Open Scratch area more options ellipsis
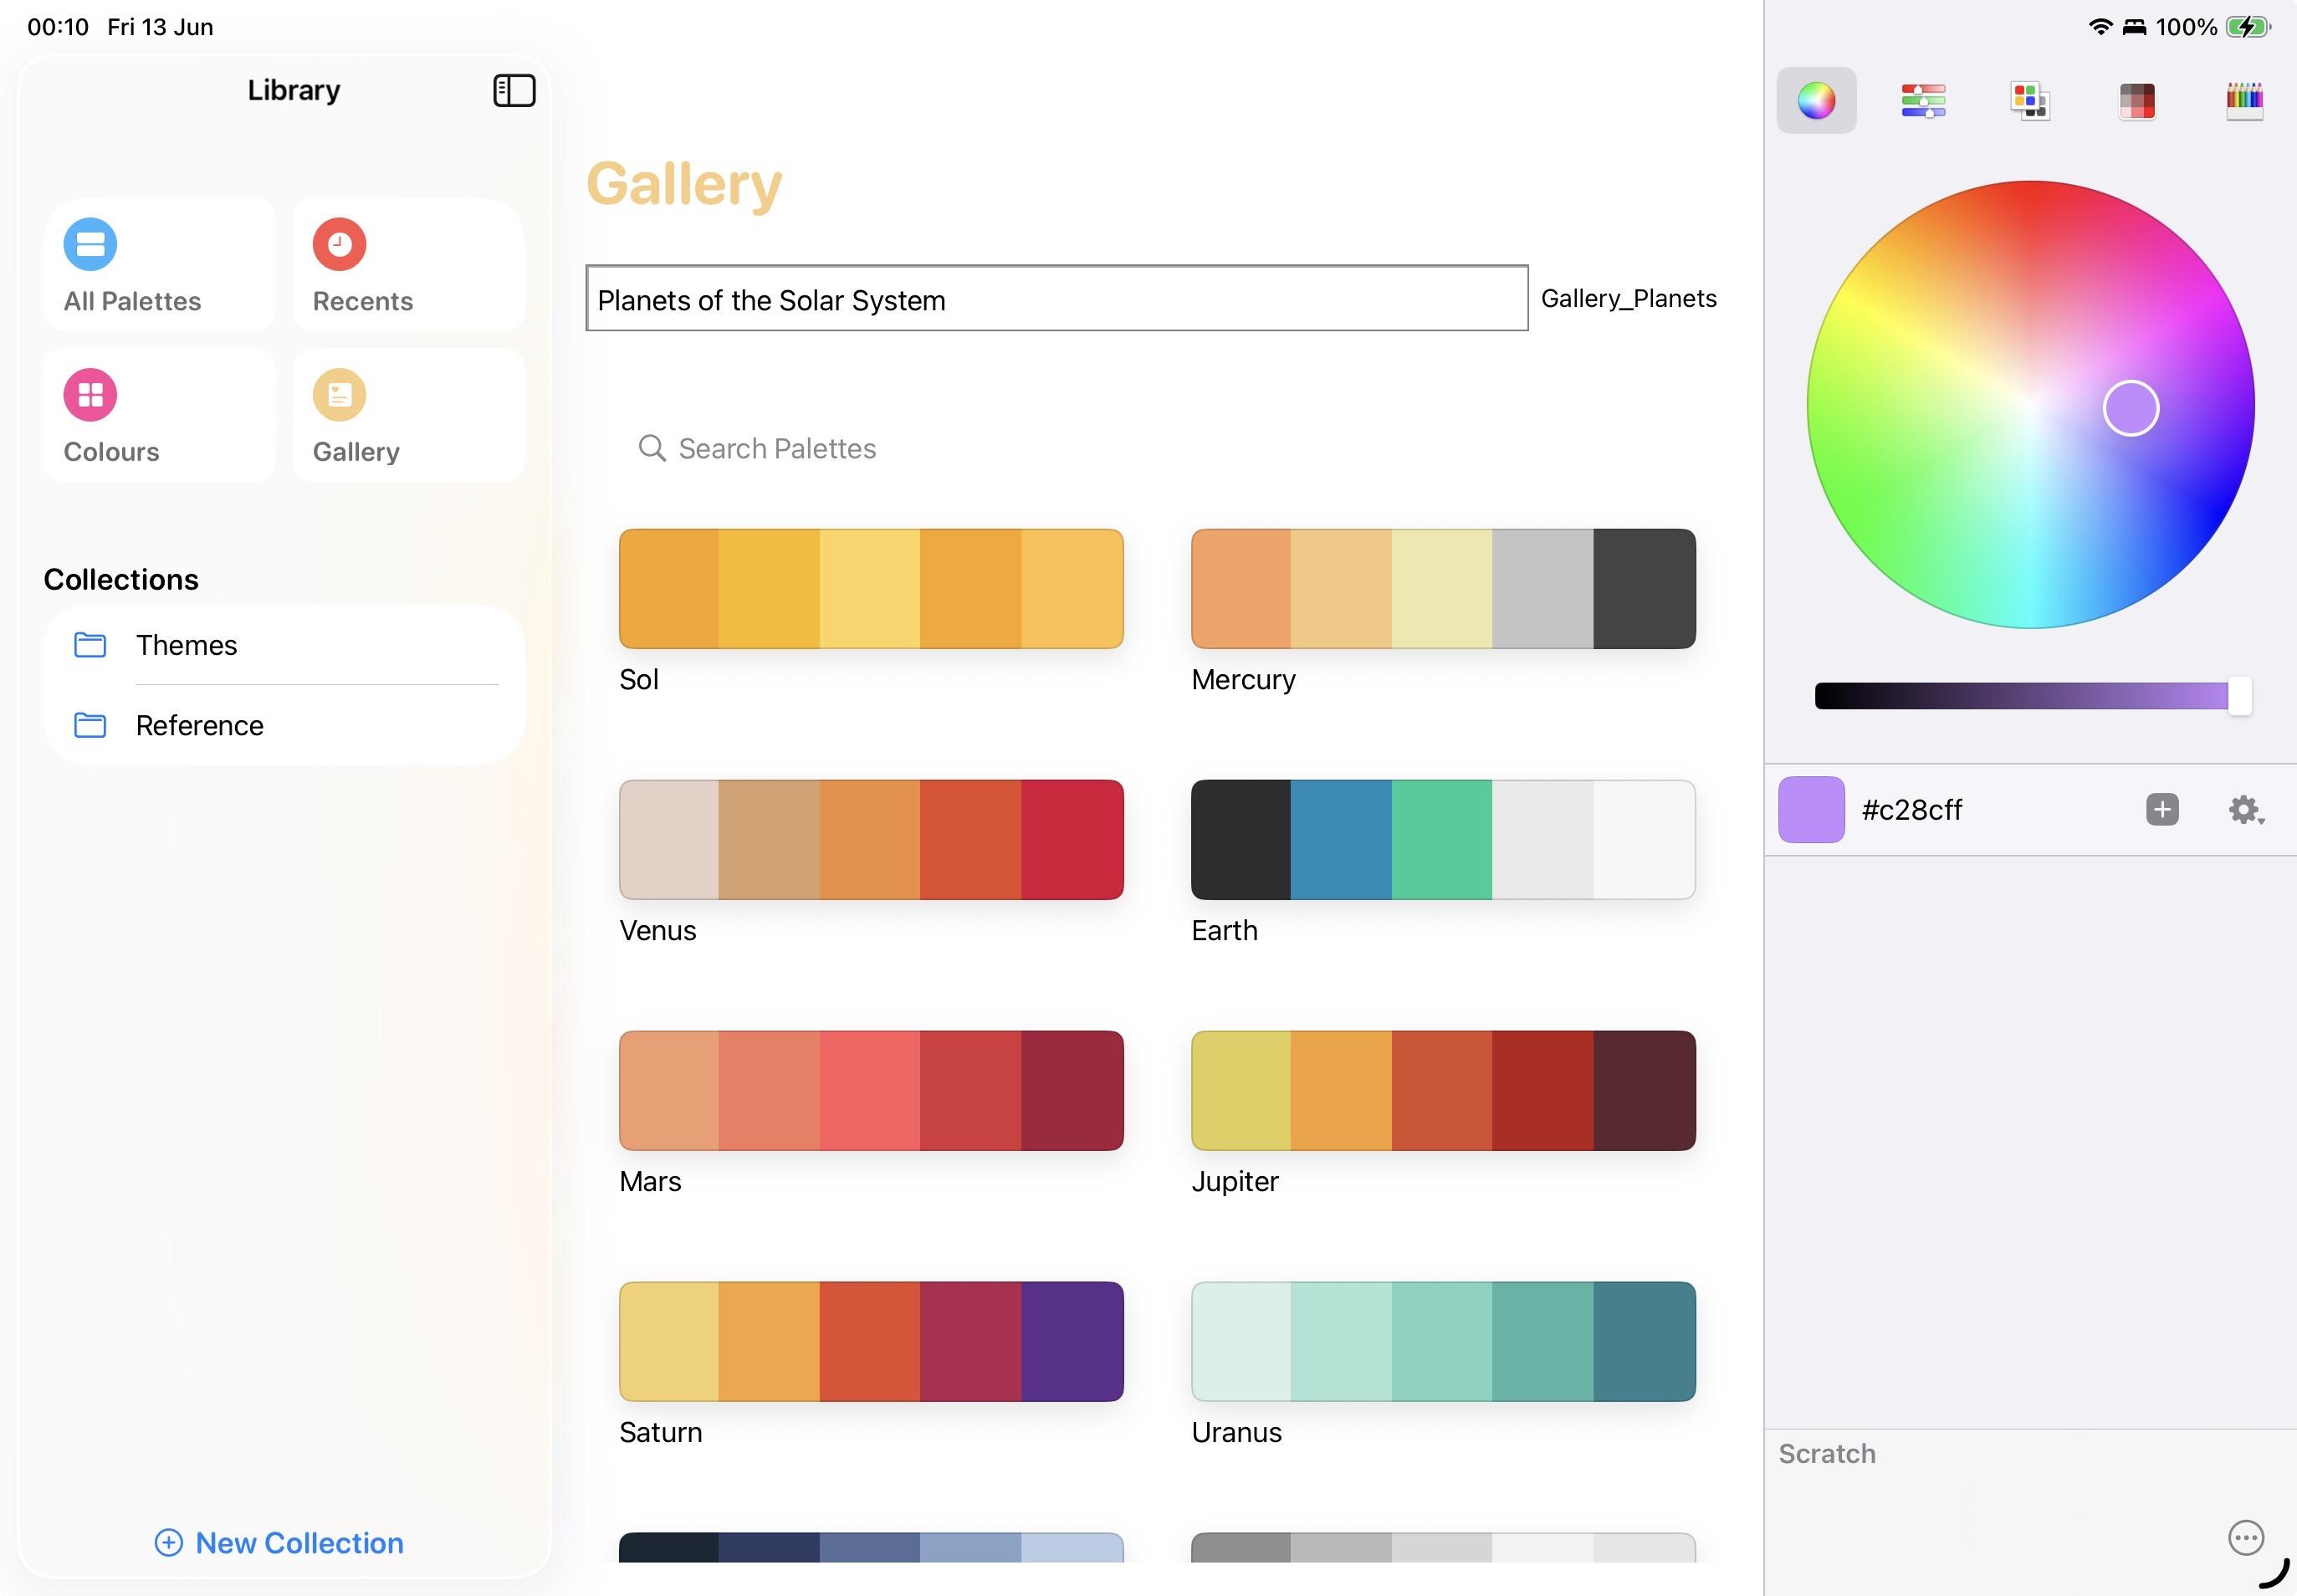This screenshot has height=1596, width=2297. click(2246, 1537)
